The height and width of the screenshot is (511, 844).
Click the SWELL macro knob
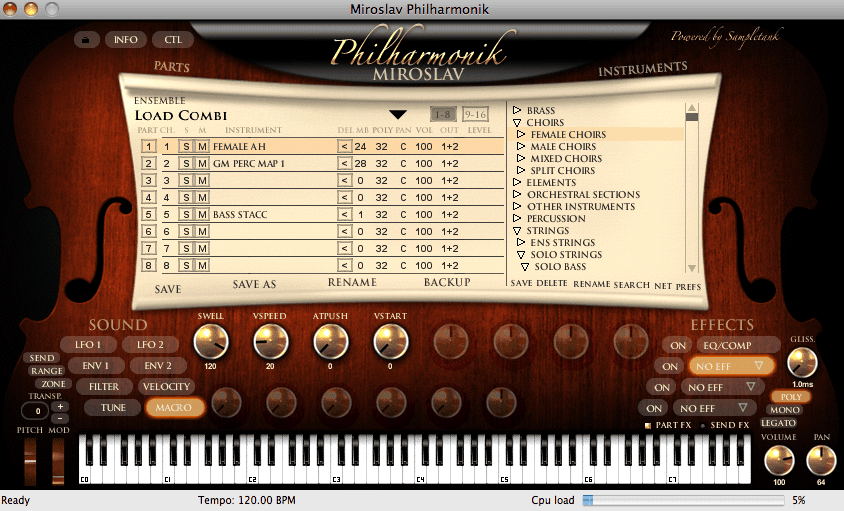[211, 343]
